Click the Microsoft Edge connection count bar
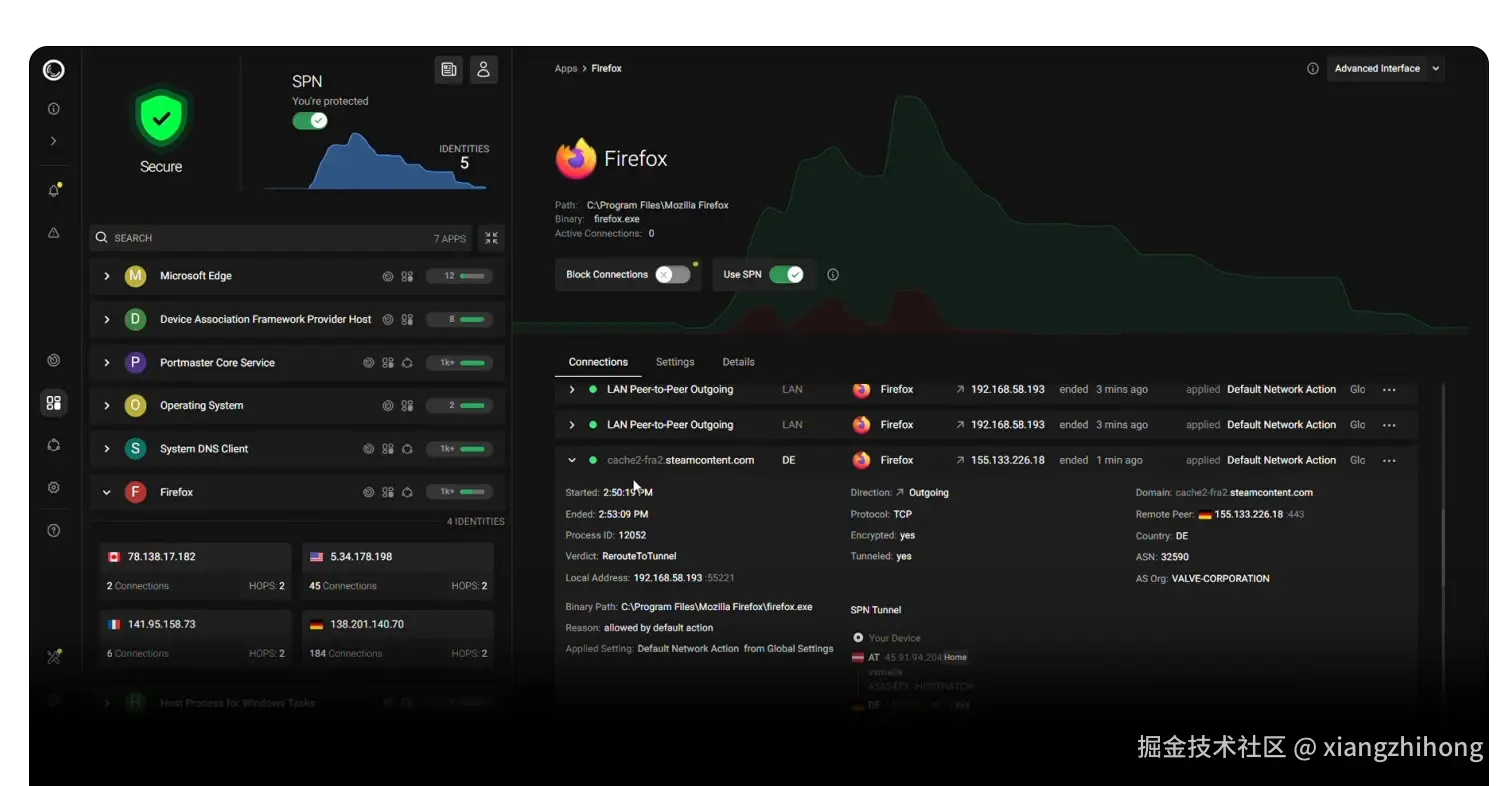Image resolution: width=1506 pixels, height=786 pixels. (x=460, y=276)
